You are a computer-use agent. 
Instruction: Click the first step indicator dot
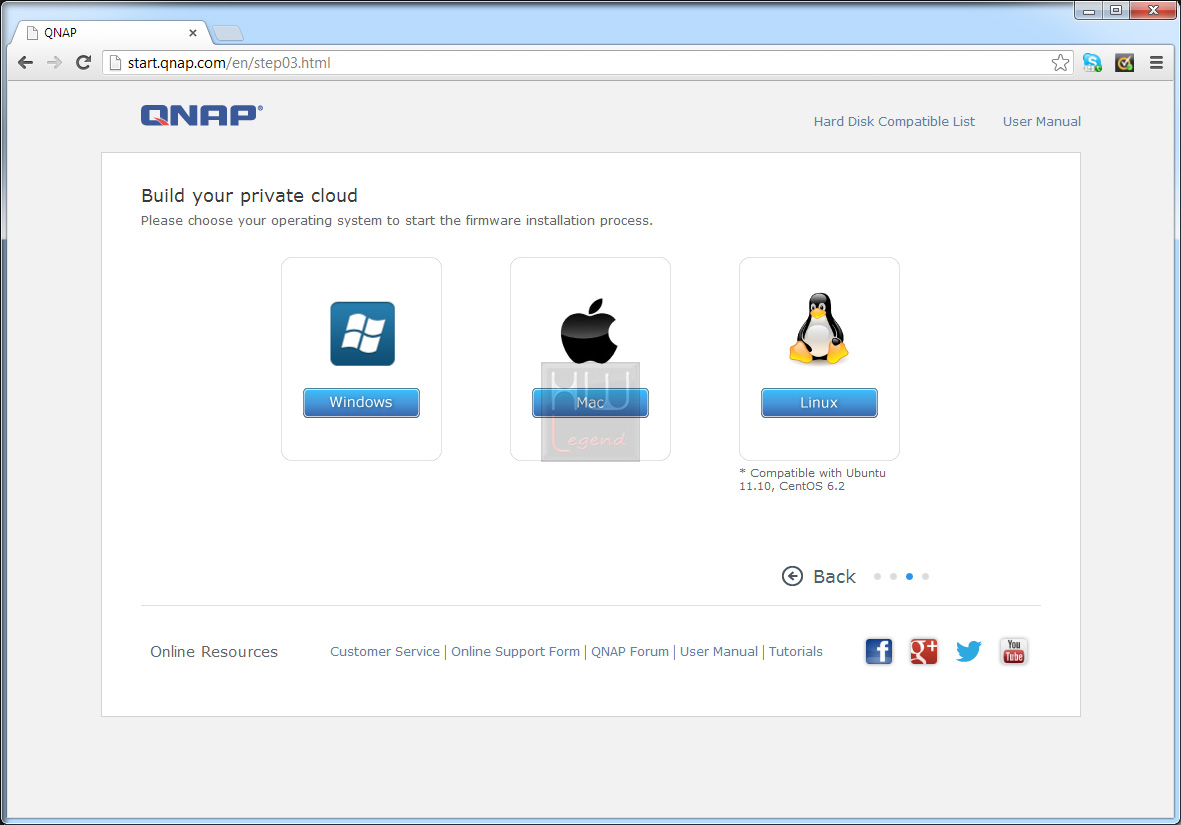877,576
